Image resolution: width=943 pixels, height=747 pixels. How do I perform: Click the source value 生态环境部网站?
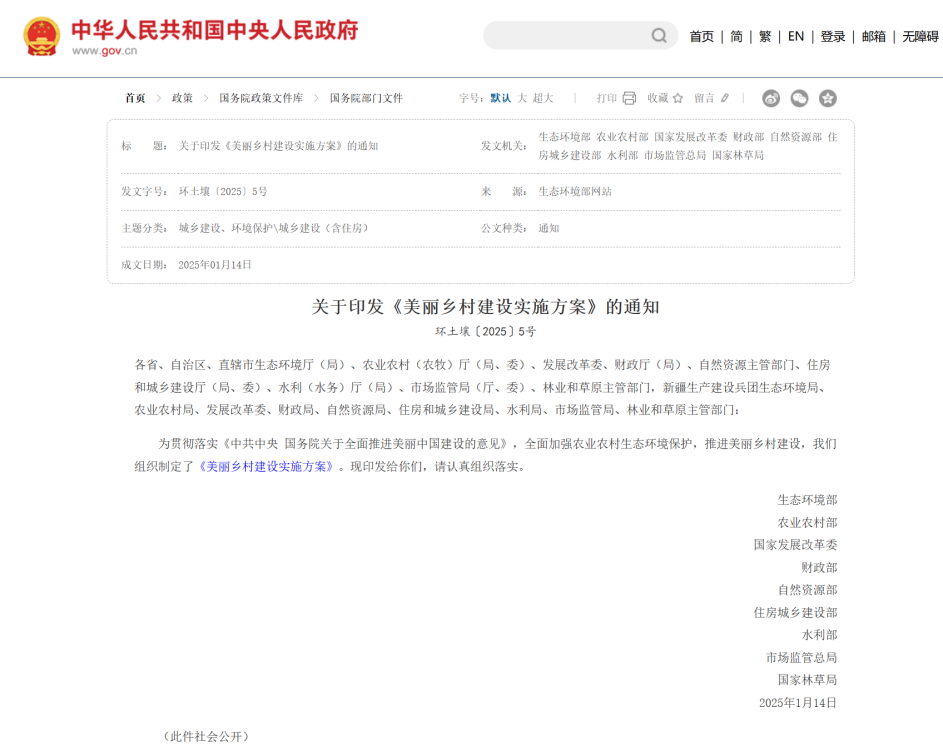[575, 192]
